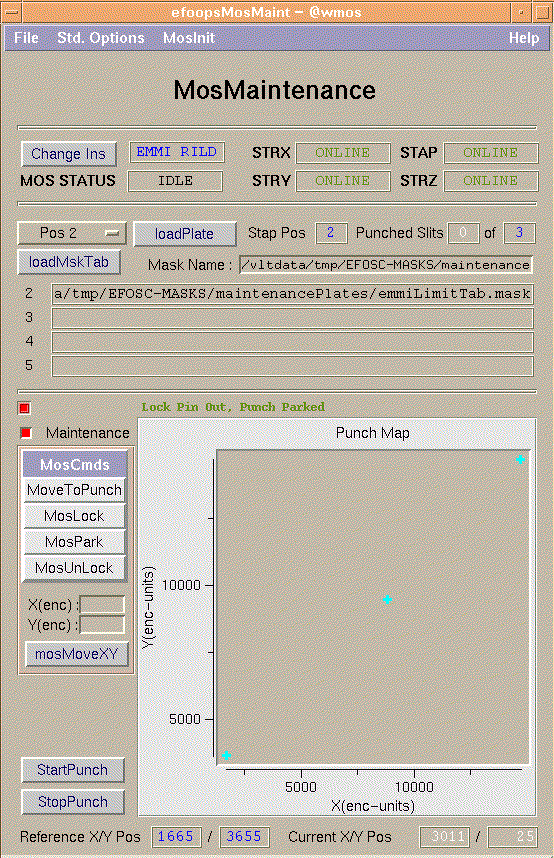Open the Help menu
Image resolution: width=554 pixels, height=858 pixels.
click(524, 38)
